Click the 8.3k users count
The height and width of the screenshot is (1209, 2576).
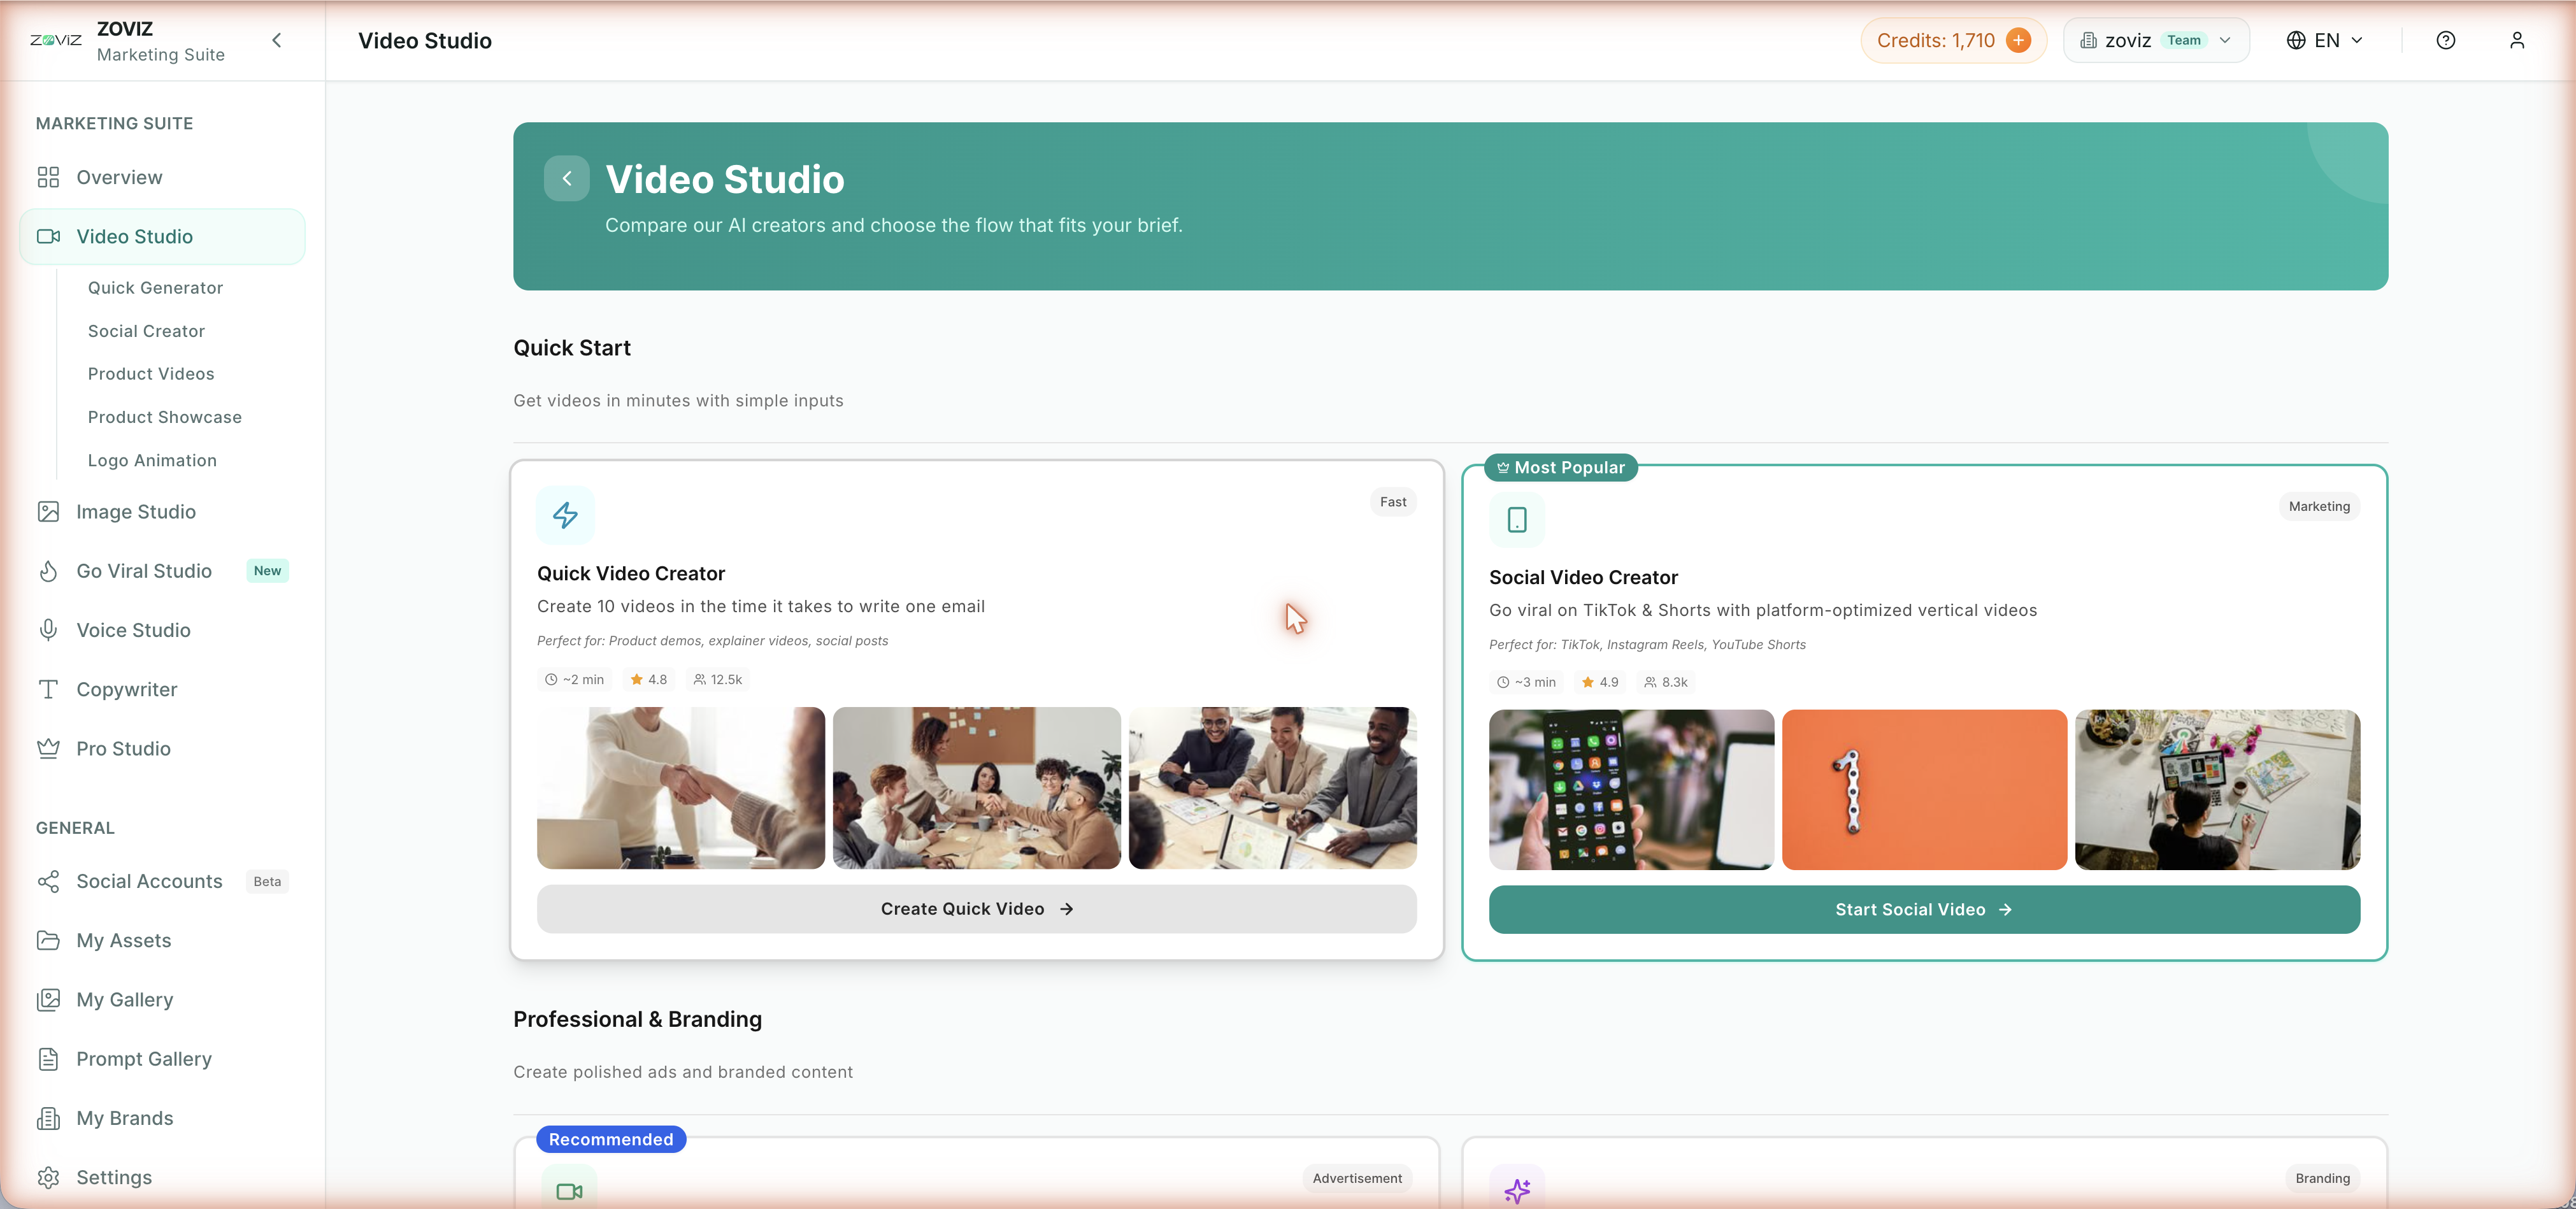1665,682
